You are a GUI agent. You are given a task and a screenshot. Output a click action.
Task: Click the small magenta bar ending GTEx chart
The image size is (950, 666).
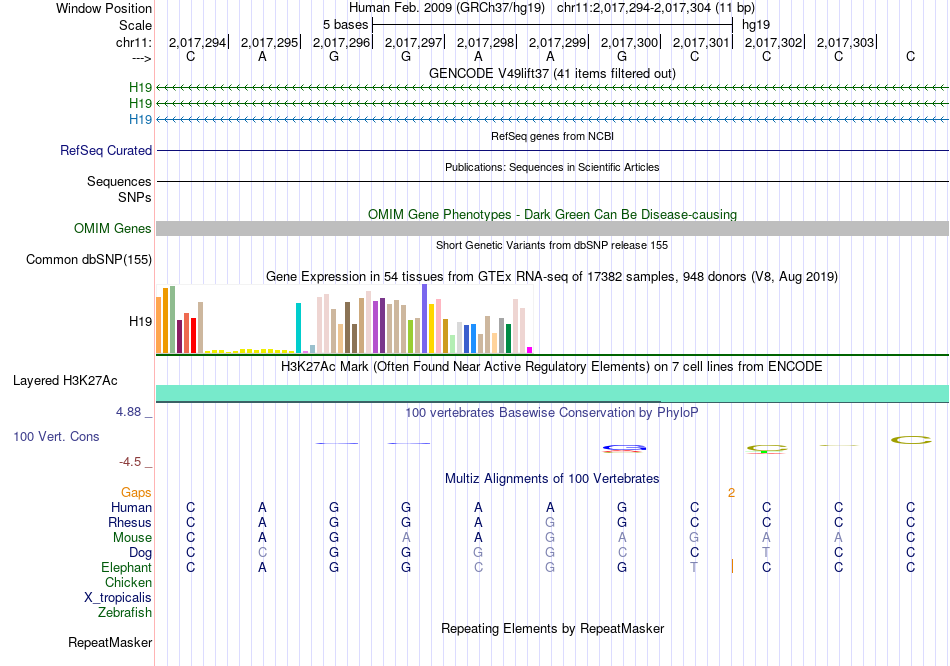tap(530, 350)
